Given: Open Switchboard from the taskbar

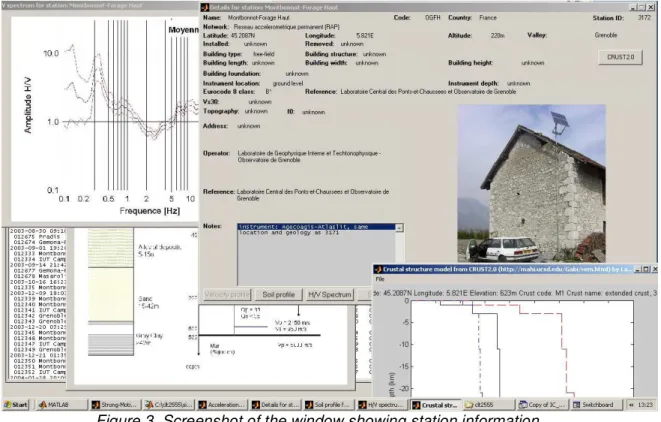Looking at the screenshot, I should tap(596, 405).
